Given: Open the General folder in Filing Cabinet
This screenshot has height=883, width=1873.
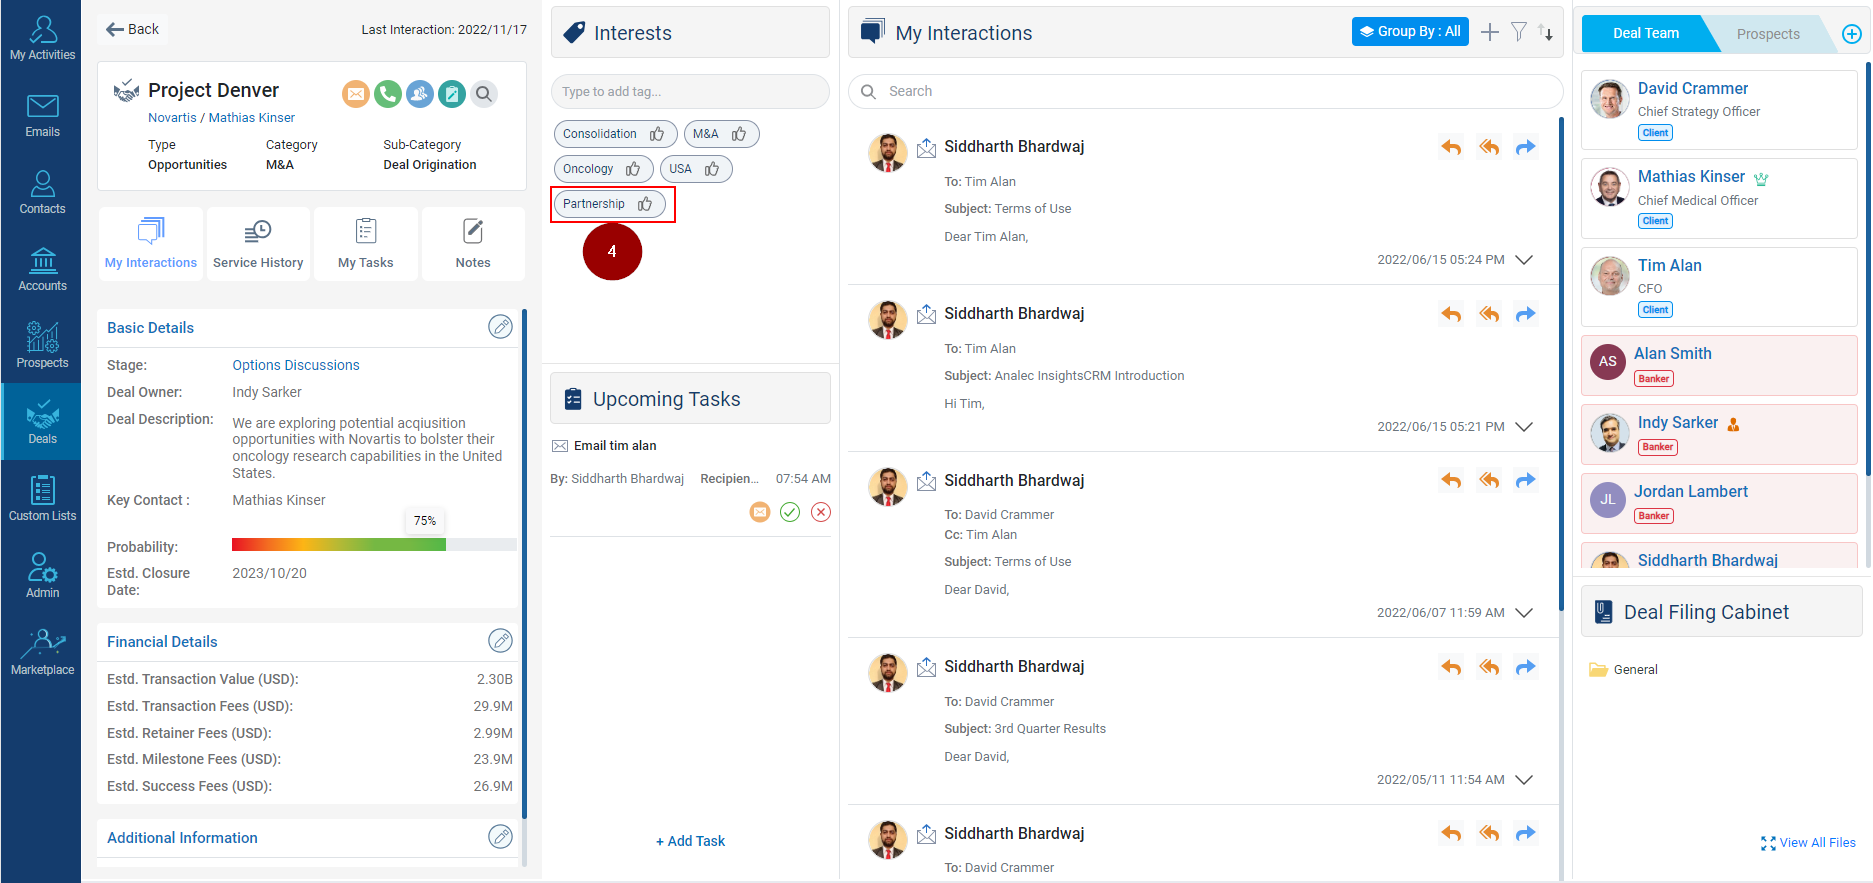Looking at the screenshot, I should click(1624, 670).
